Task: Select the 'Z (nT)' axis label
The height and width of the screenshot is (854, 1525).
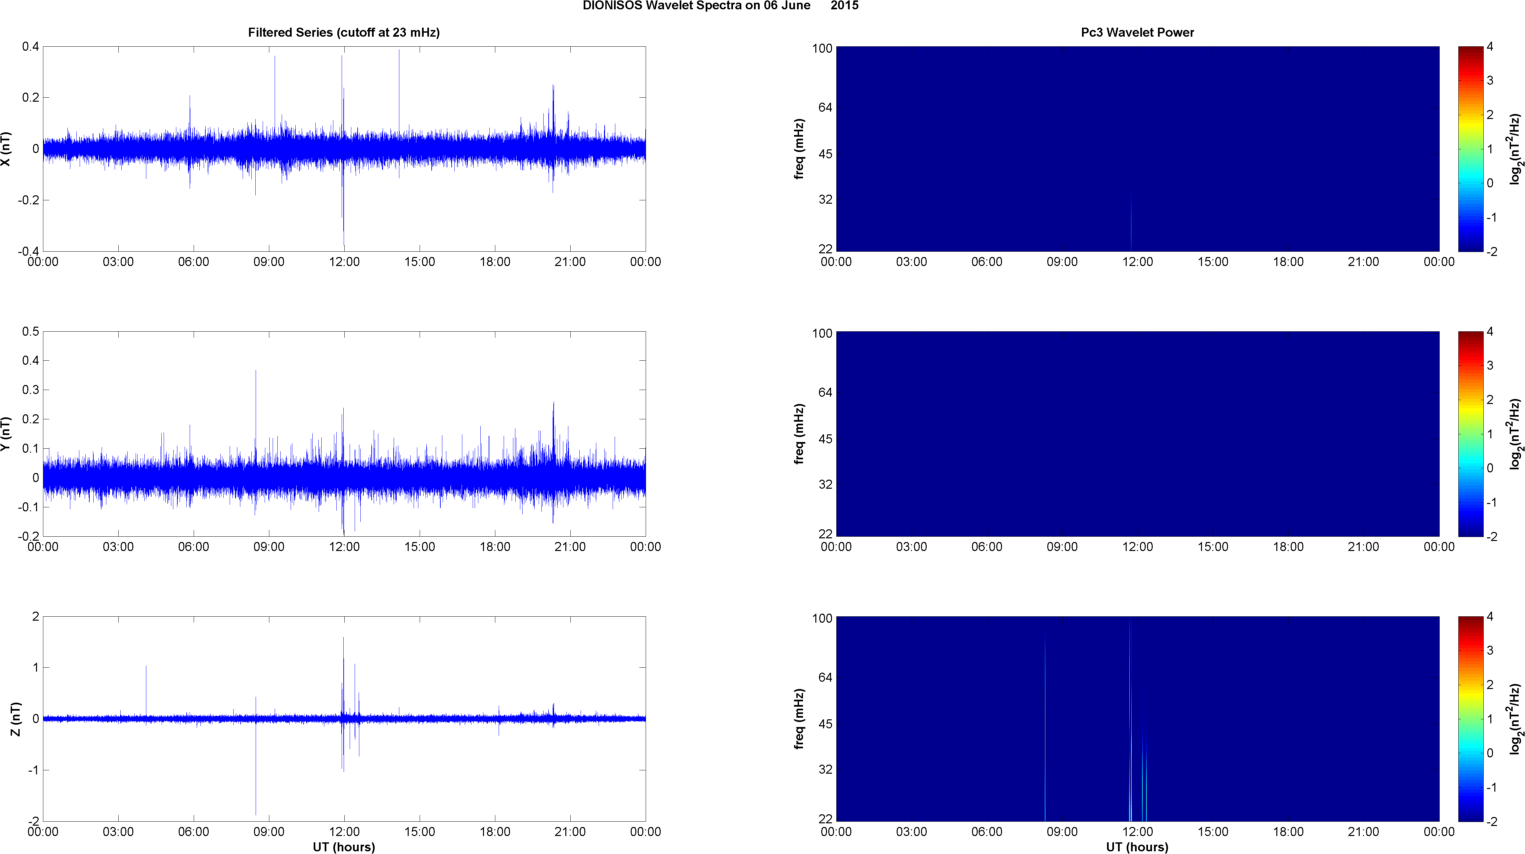Action: (x=15, y=719)
